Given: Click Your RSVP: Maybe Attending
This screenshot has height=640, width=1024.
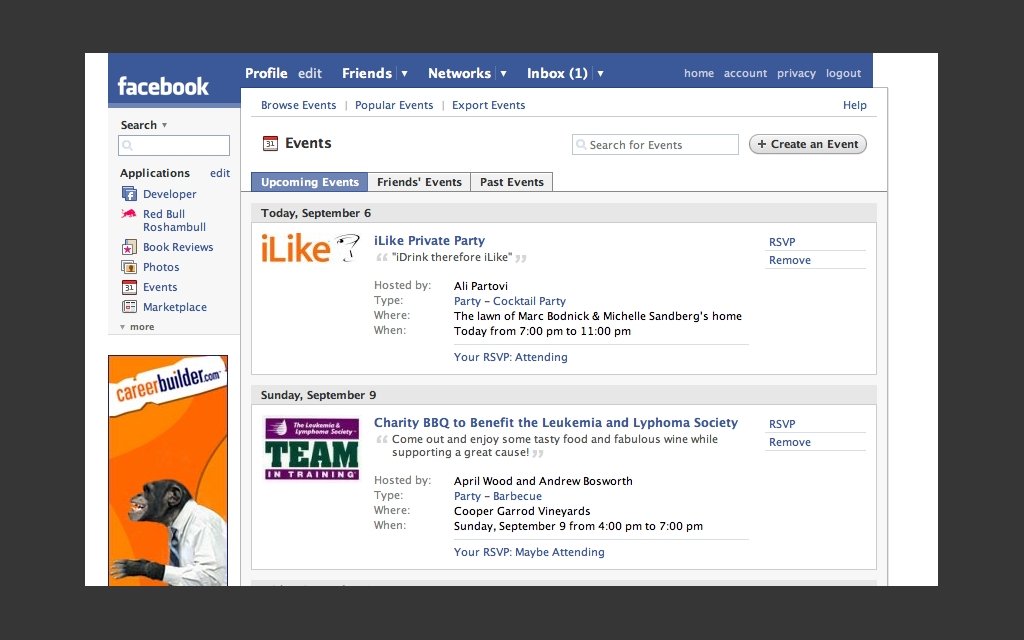Looking at the screenshot, I should [529, 552].
